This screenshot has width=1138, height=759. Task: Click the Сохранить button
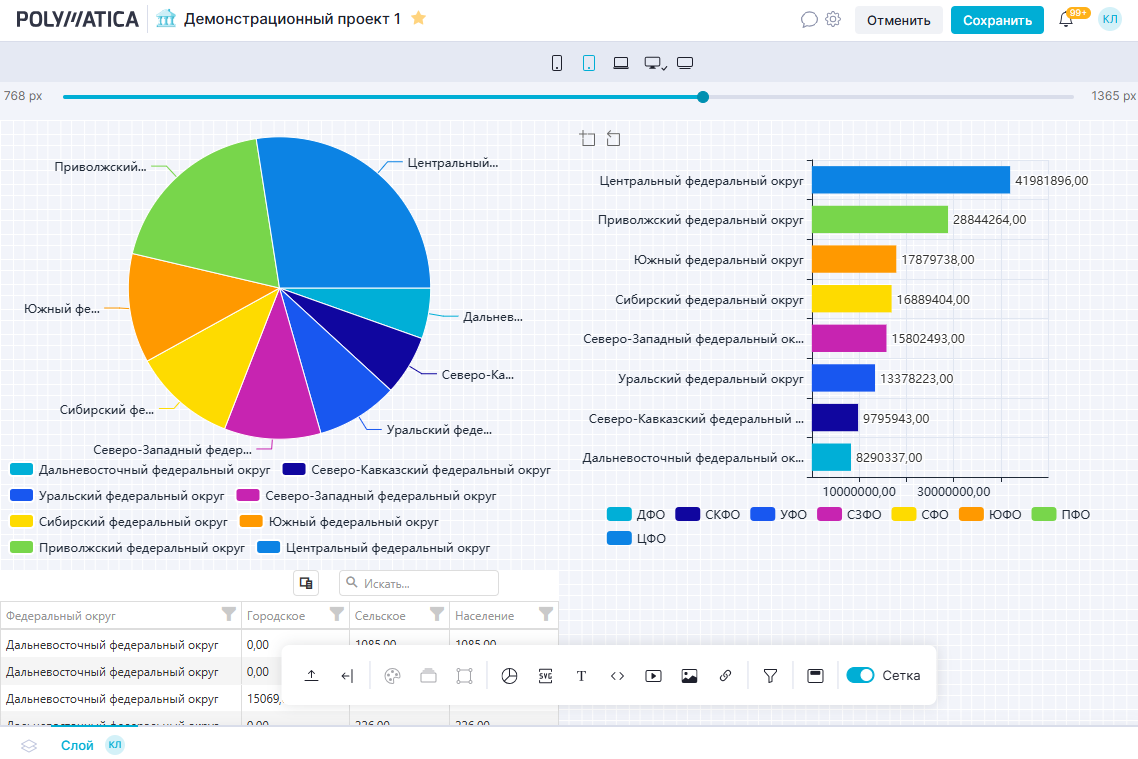coord(996,20)
